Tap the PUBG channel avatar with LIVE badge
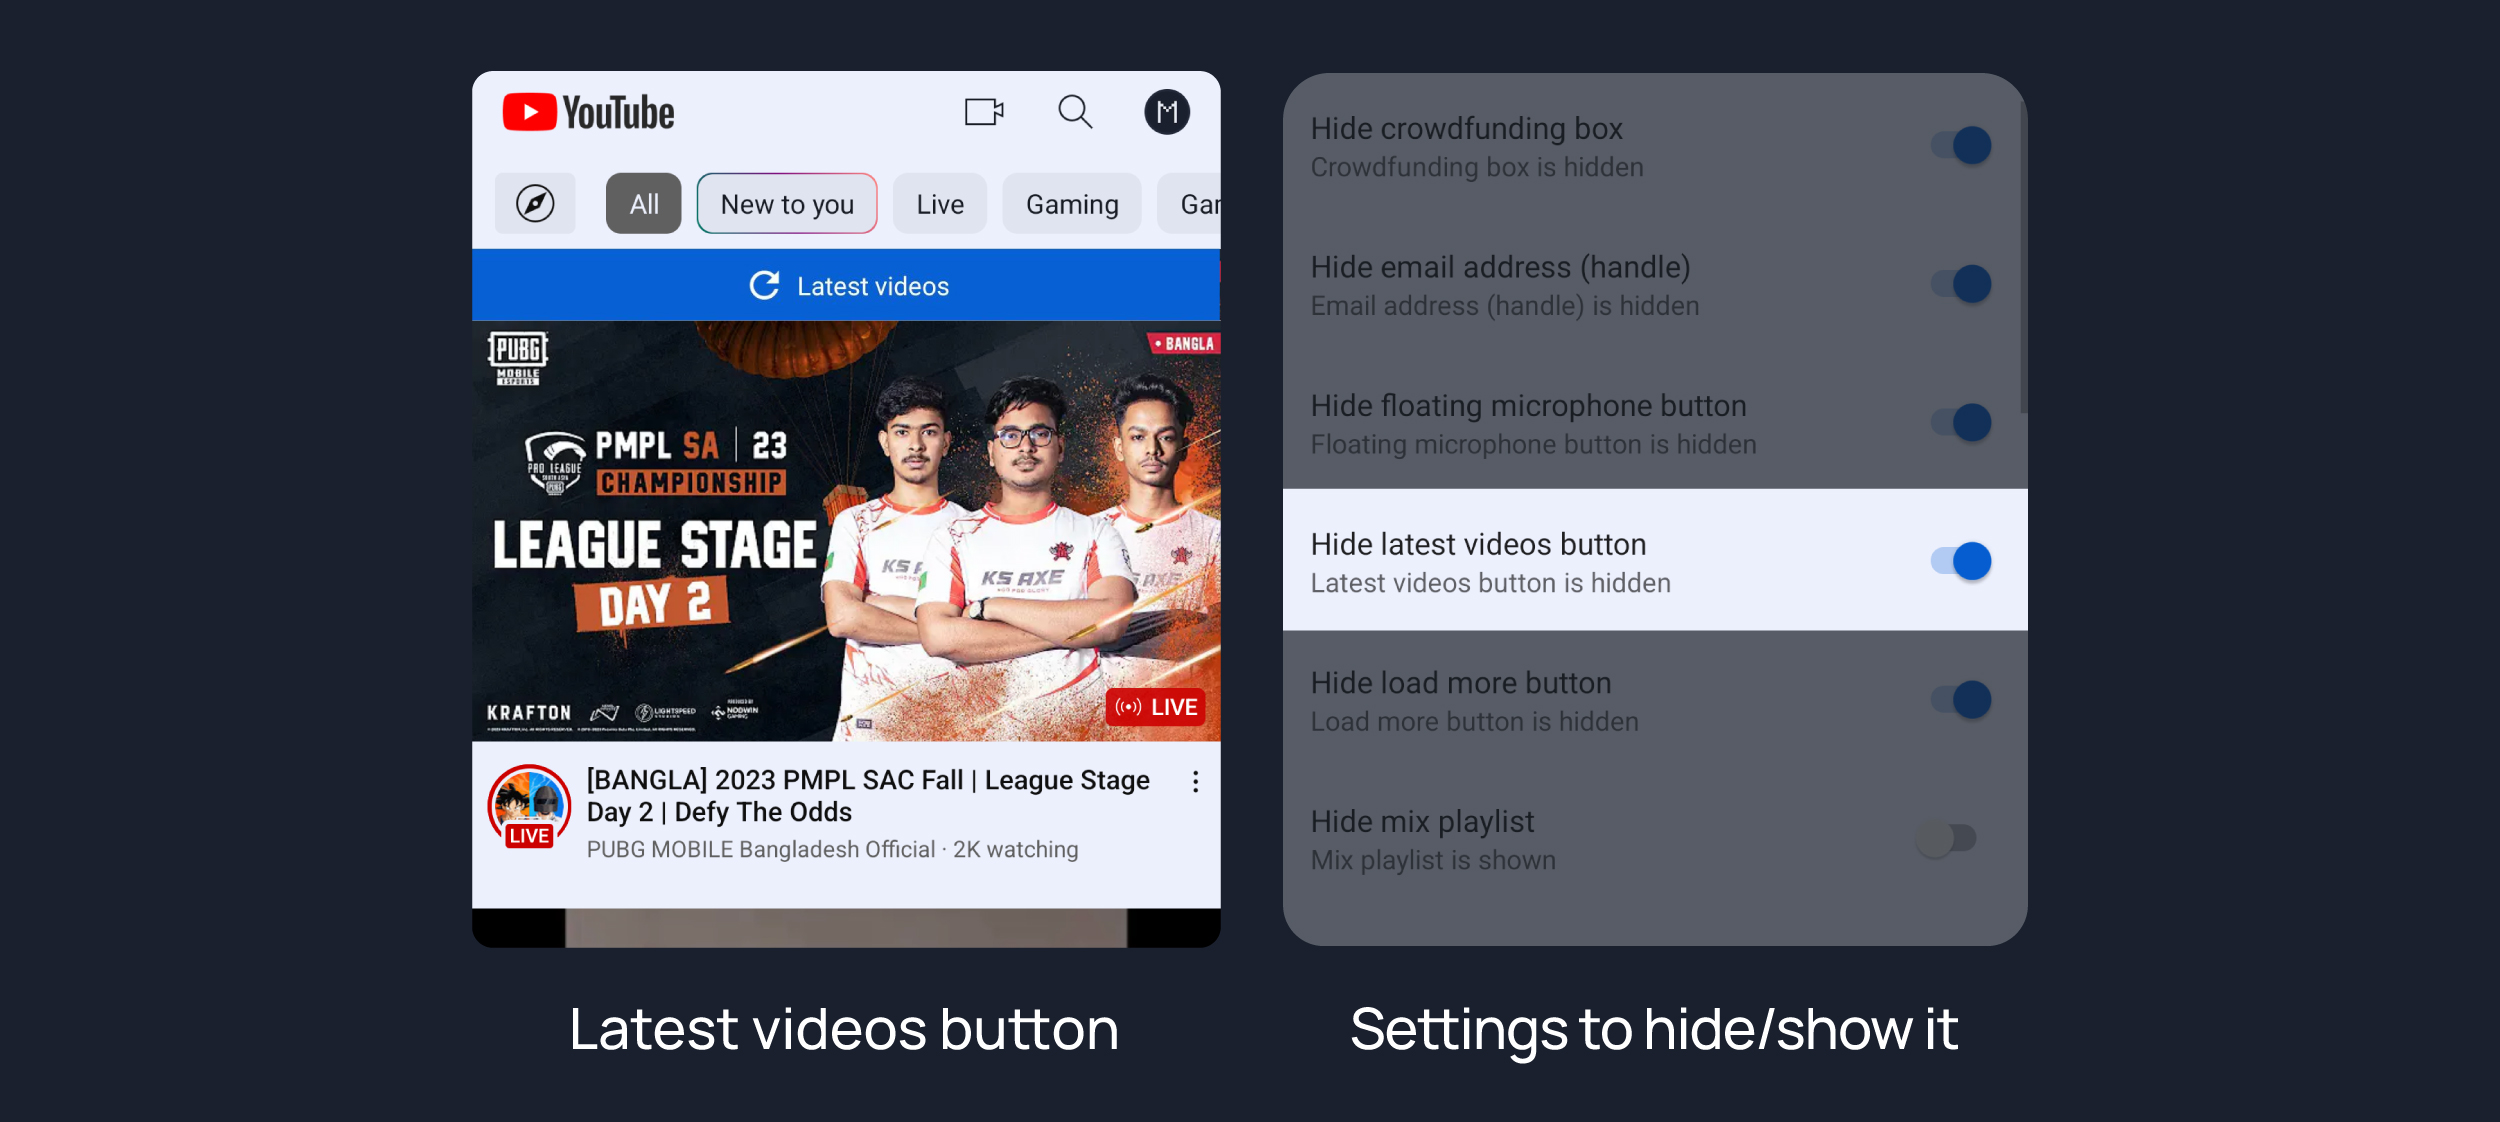 point(529,806)
